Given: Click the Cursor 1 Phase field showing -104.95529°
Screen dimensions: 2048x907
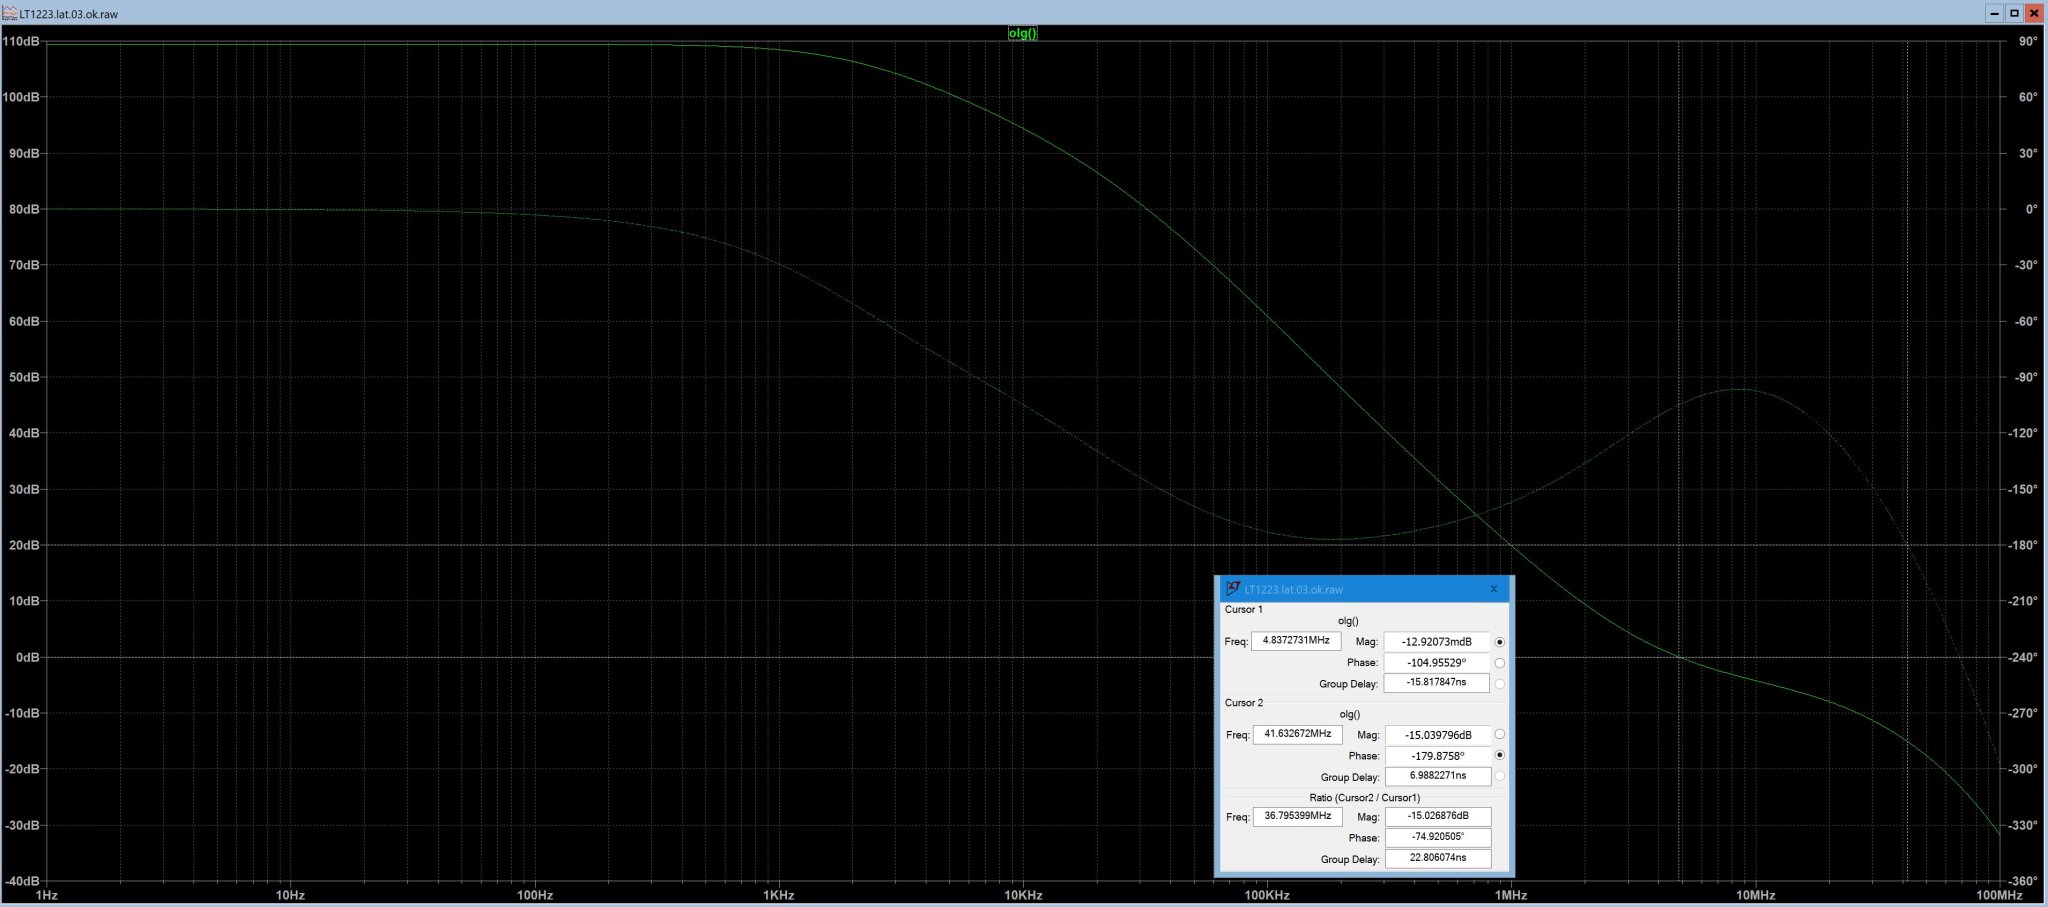Looking at the screenshot, I should (x=1437, y=663).
